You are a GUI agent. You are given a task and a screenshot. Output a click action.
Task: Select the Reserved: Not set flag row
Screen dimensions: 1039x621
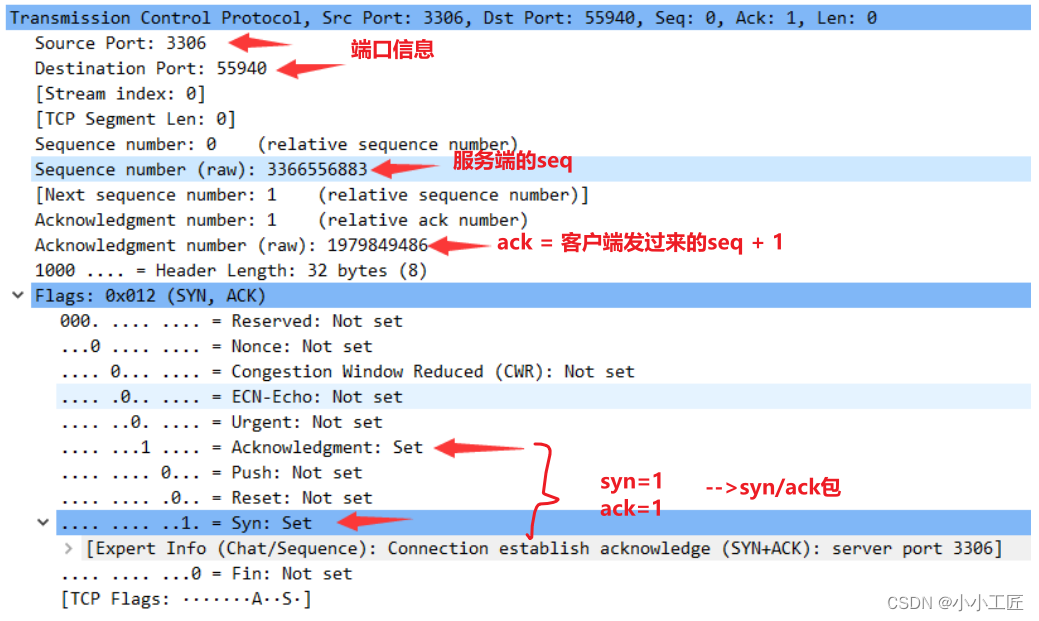[x=231, y=321]
